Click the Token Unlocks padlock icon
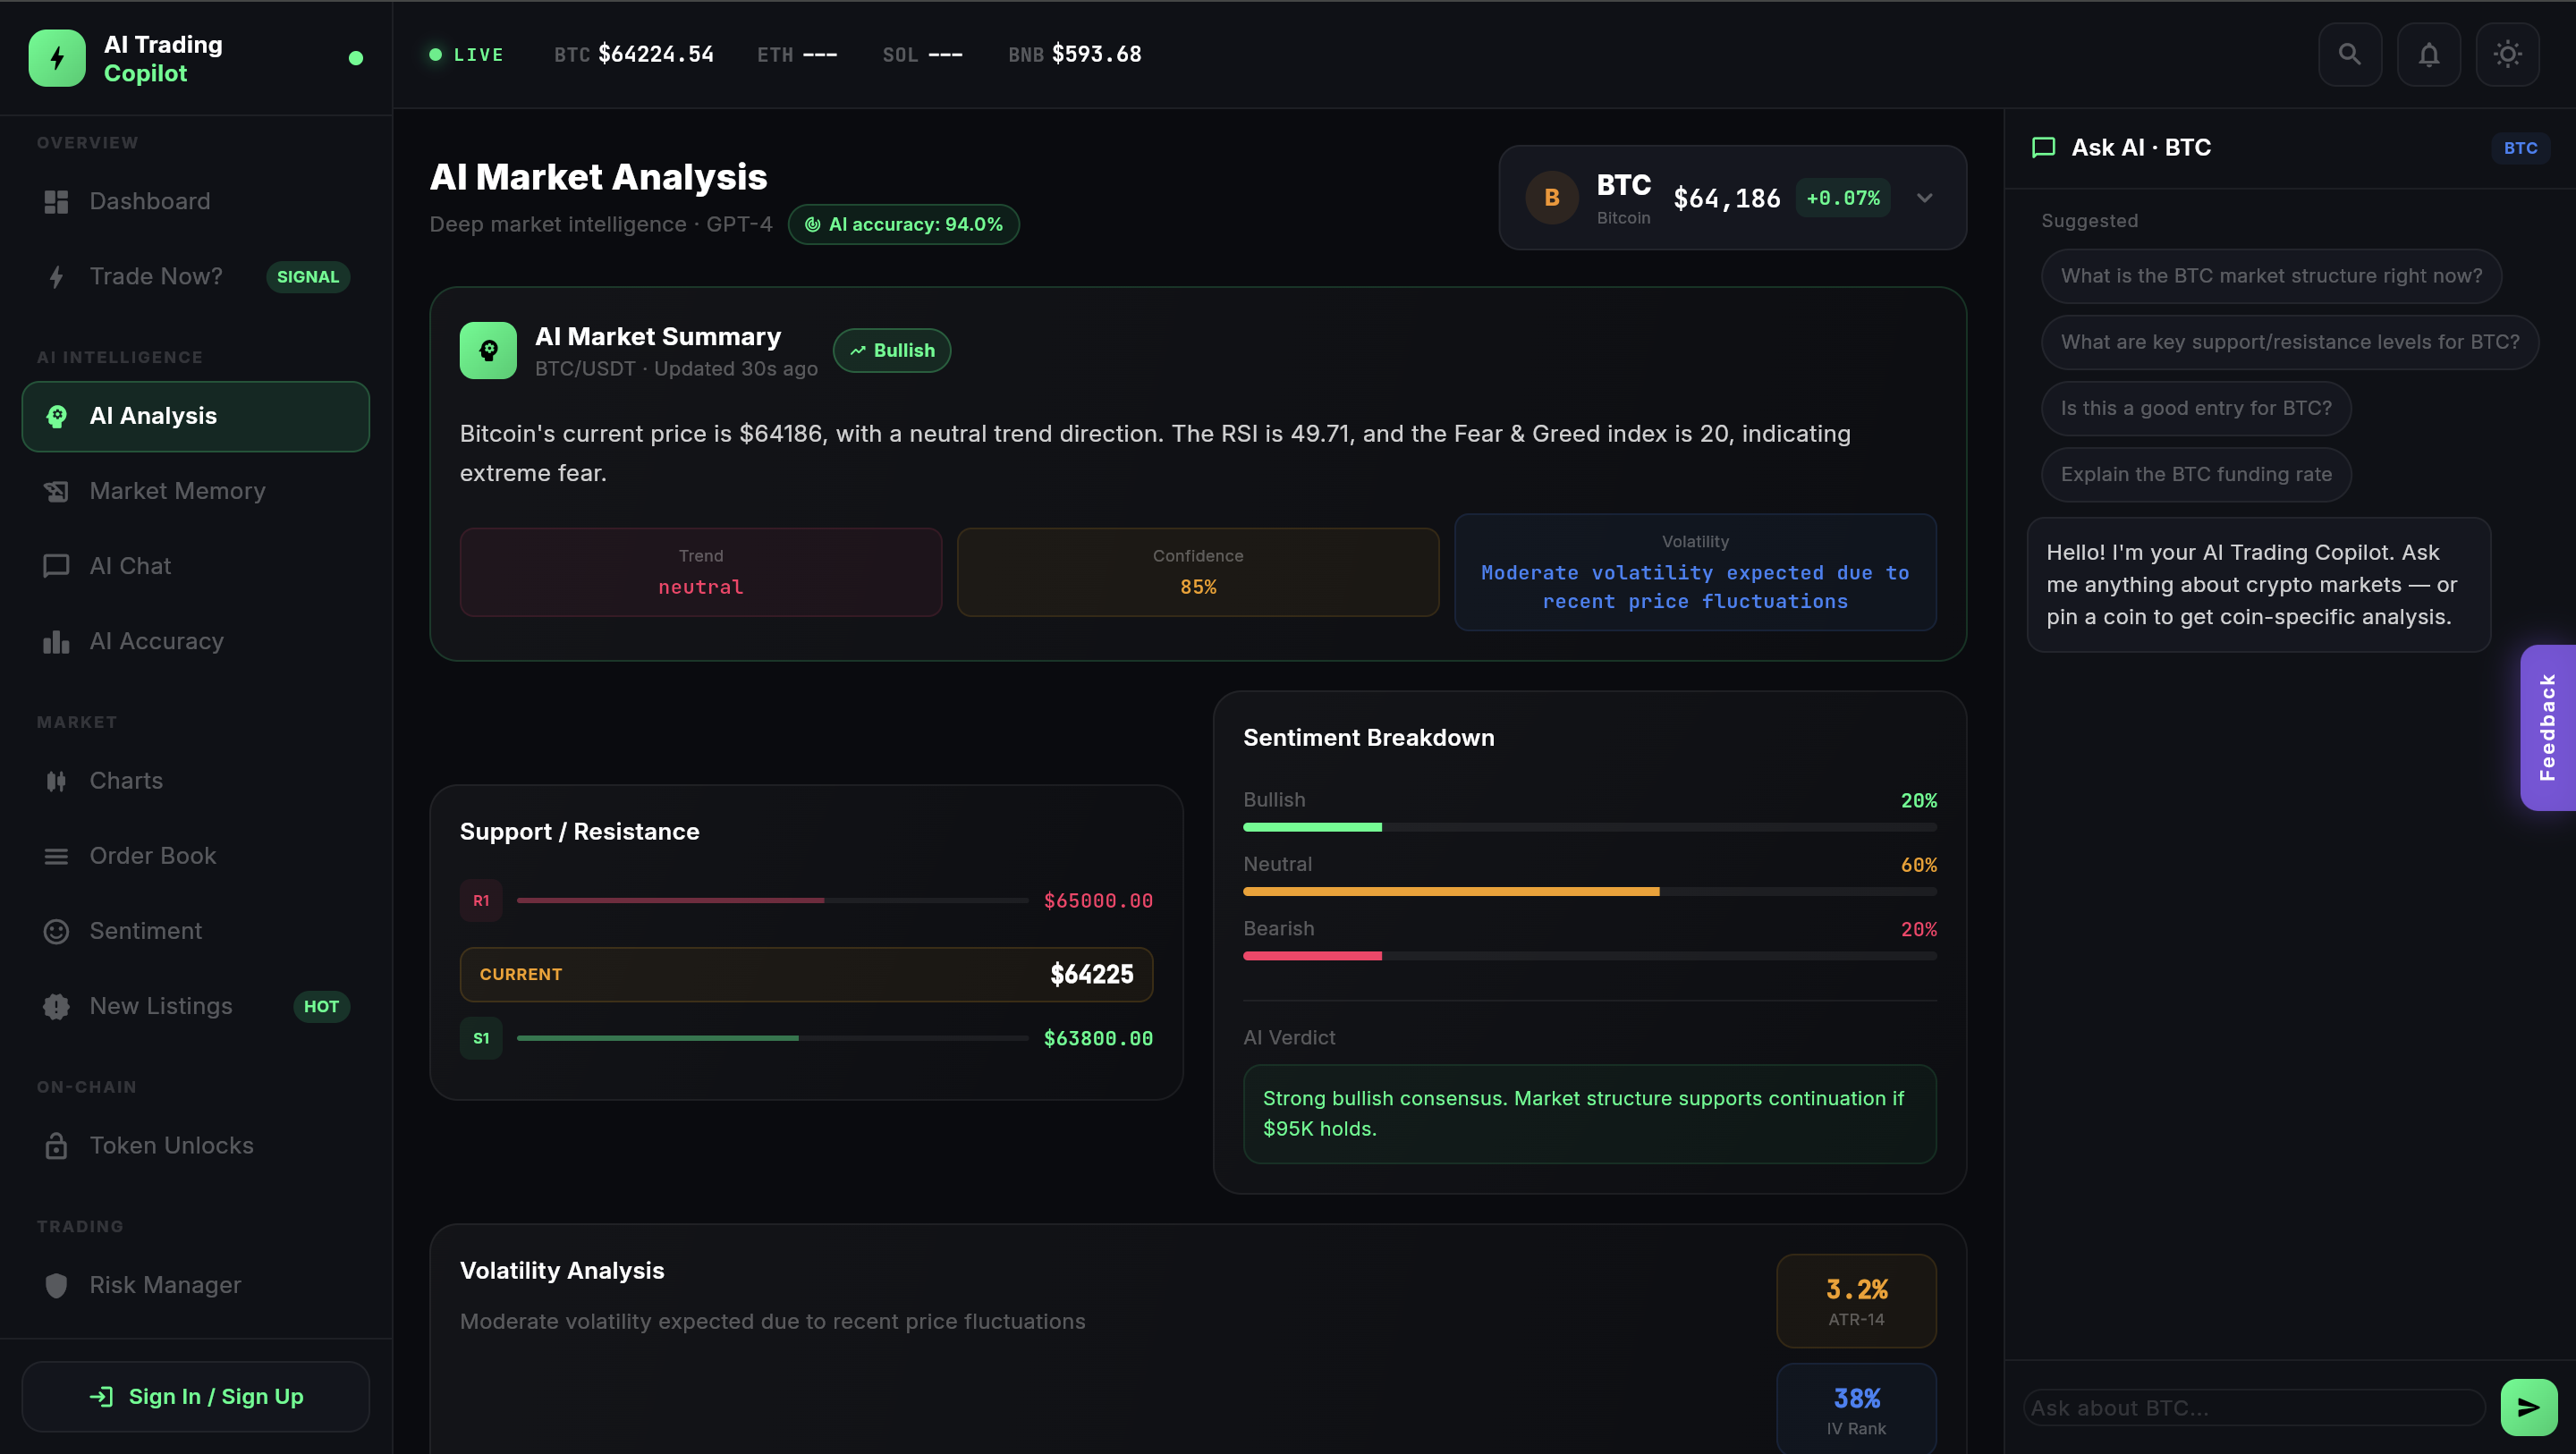Viewport: 2576px width, 1454px height. pyautogui.click(x=56, y=1145)
